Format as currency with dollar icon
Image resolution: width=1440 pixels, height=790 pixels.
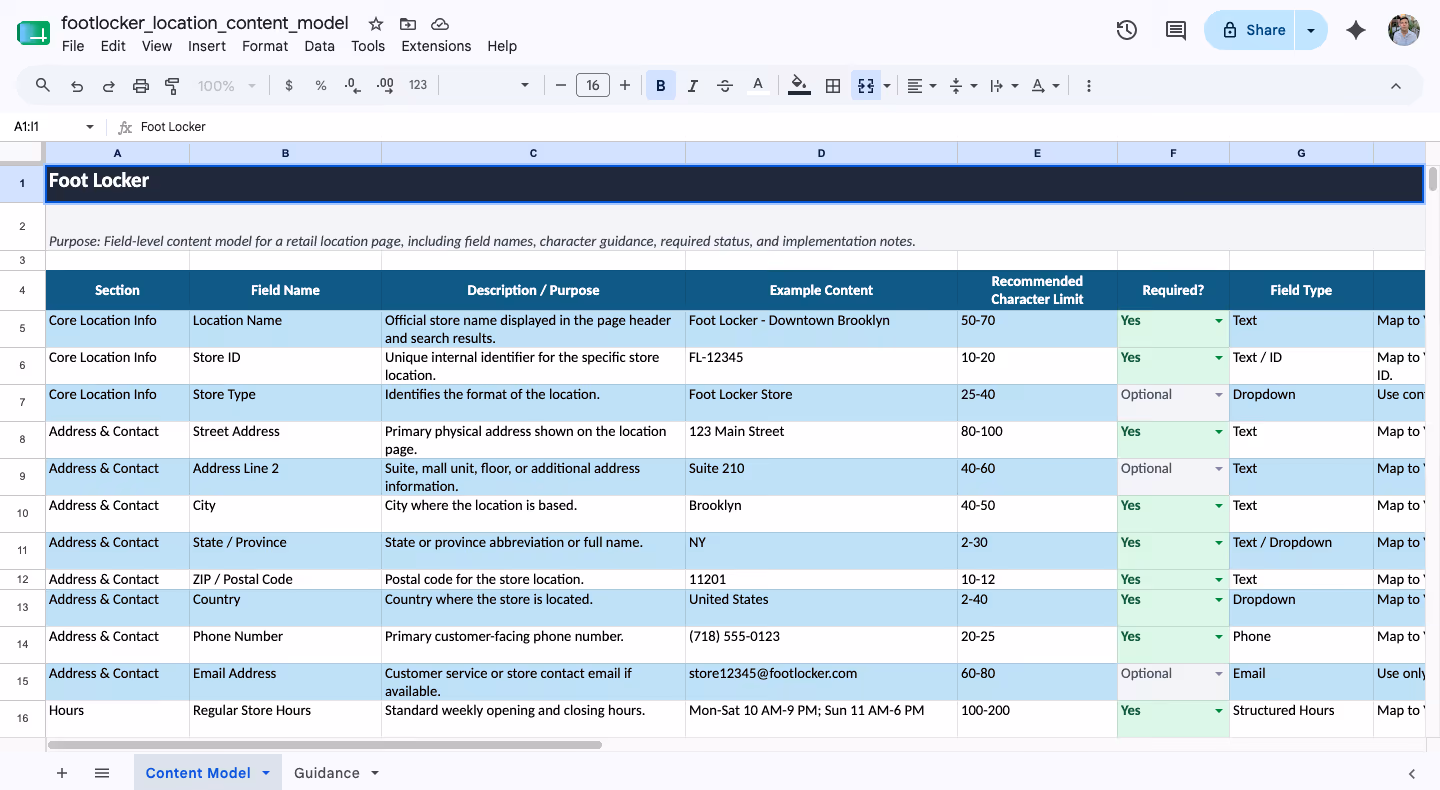pyautogui.click(x=289, y=86)
